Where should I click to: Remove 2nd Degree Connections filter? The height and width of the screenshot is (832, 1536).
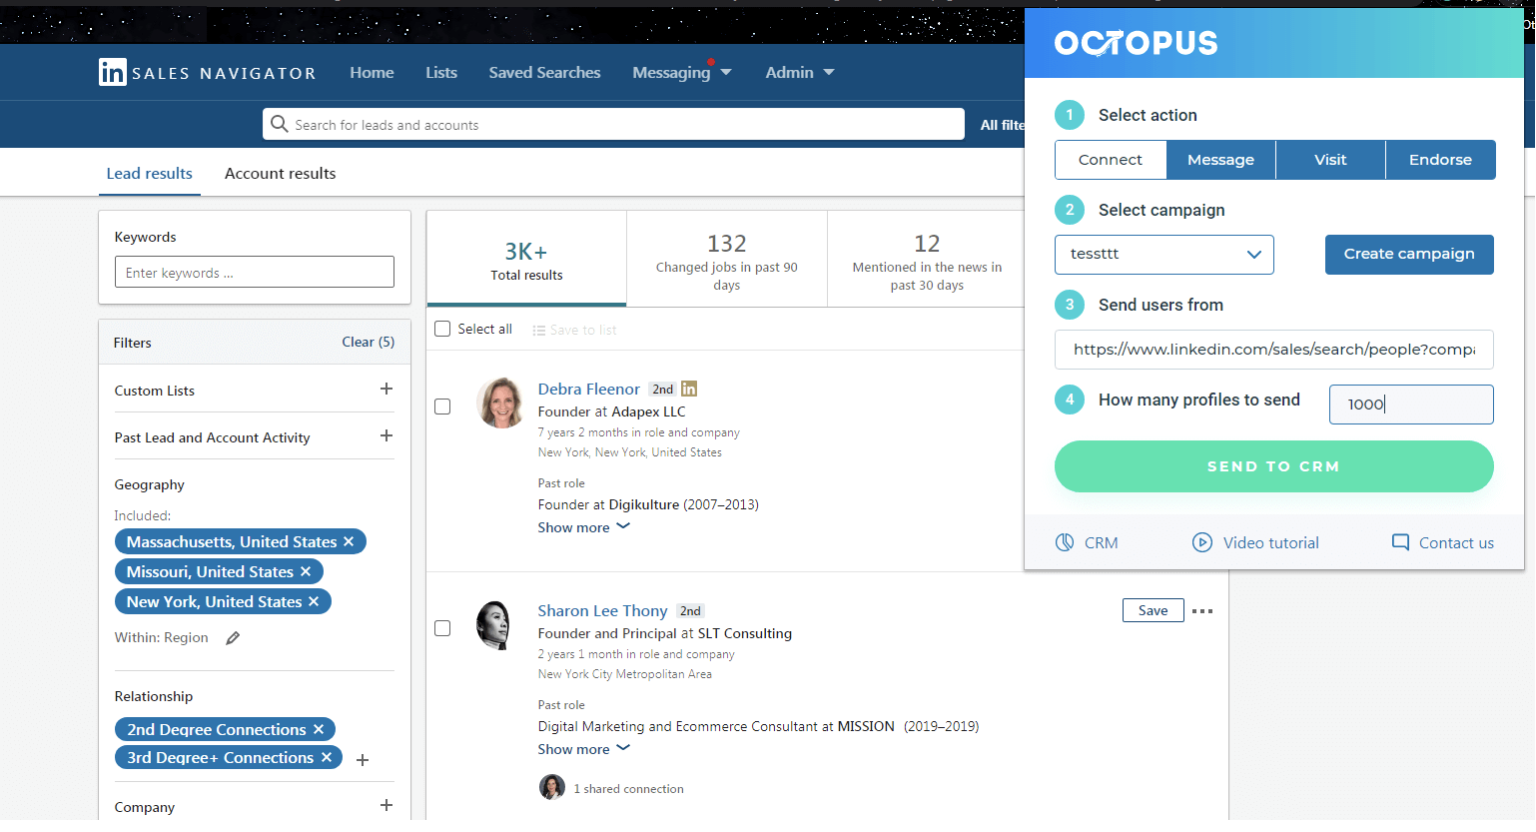pos(319,730)
